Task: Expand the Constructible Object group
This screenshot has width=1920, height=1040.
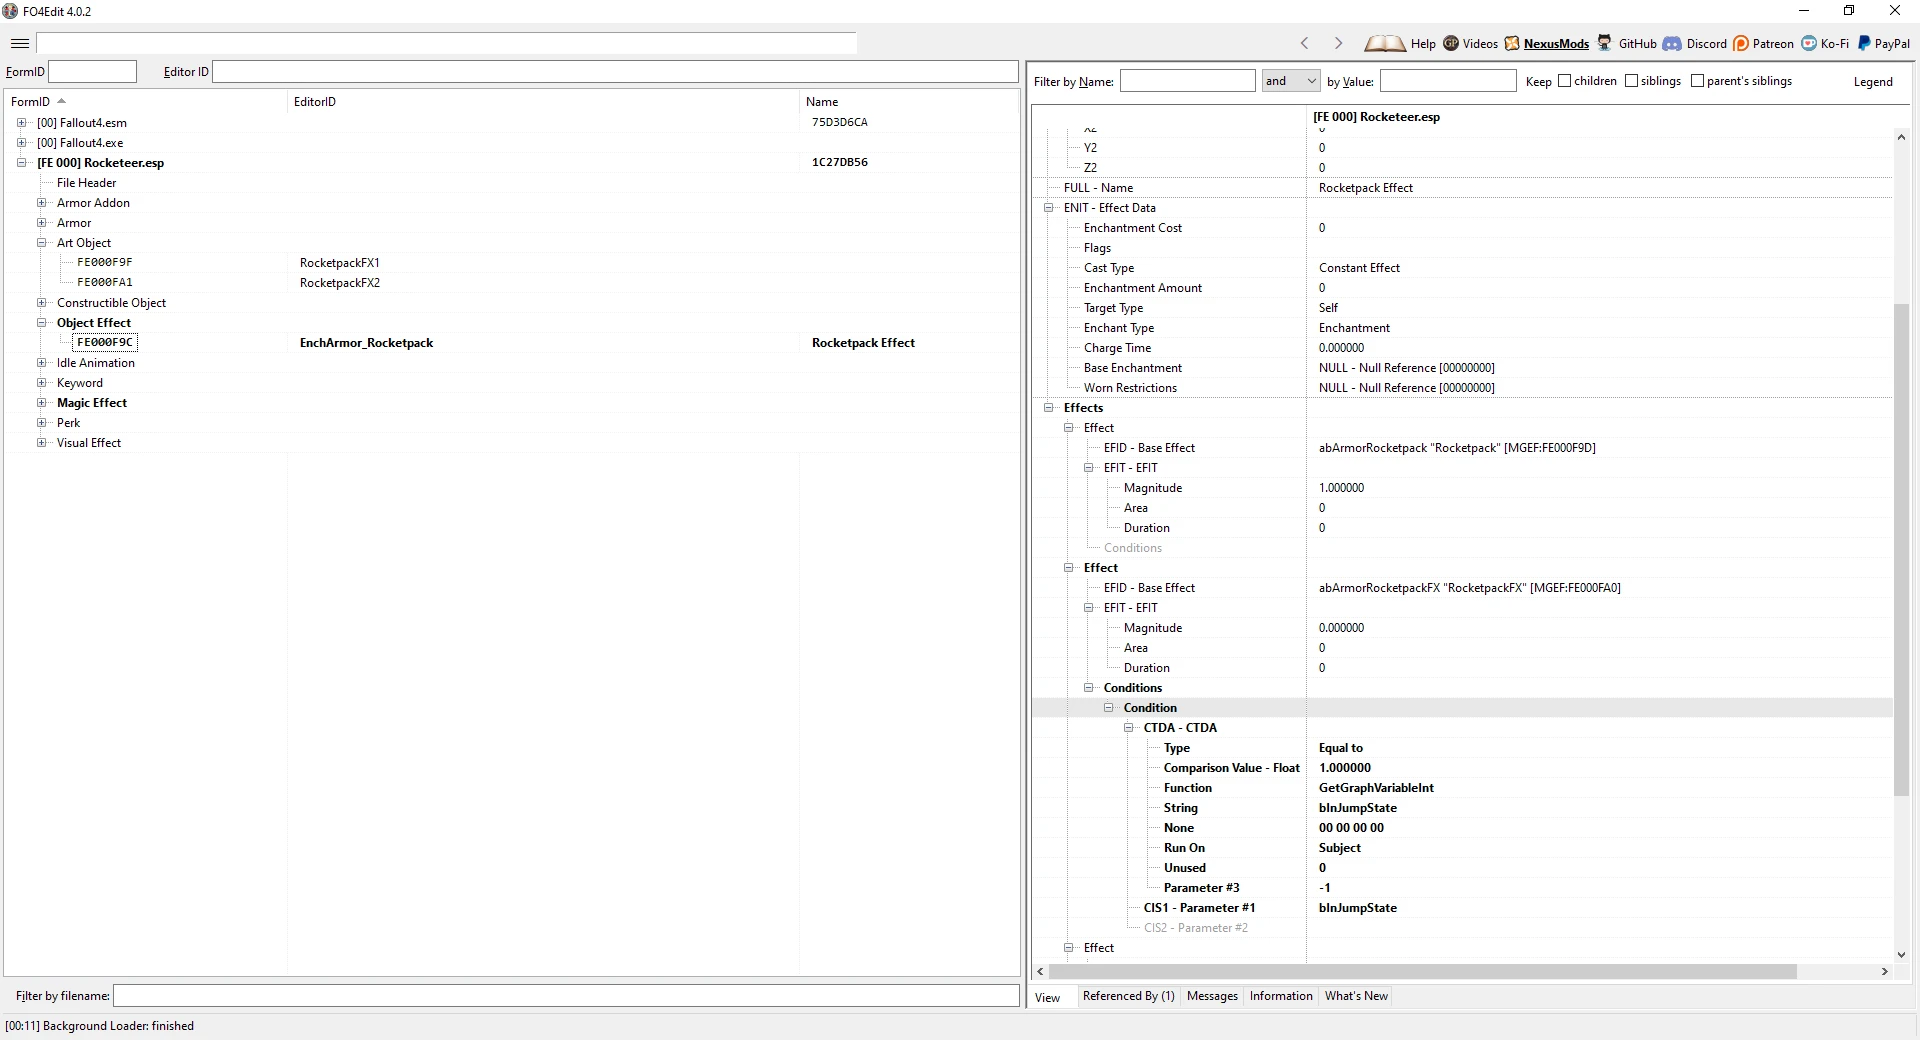Action: (42, 303)
